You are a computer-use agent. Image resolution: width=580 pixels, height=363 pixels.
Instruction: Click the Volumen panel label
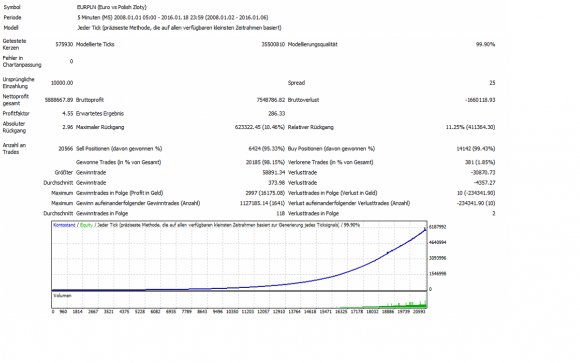point(63,296)
